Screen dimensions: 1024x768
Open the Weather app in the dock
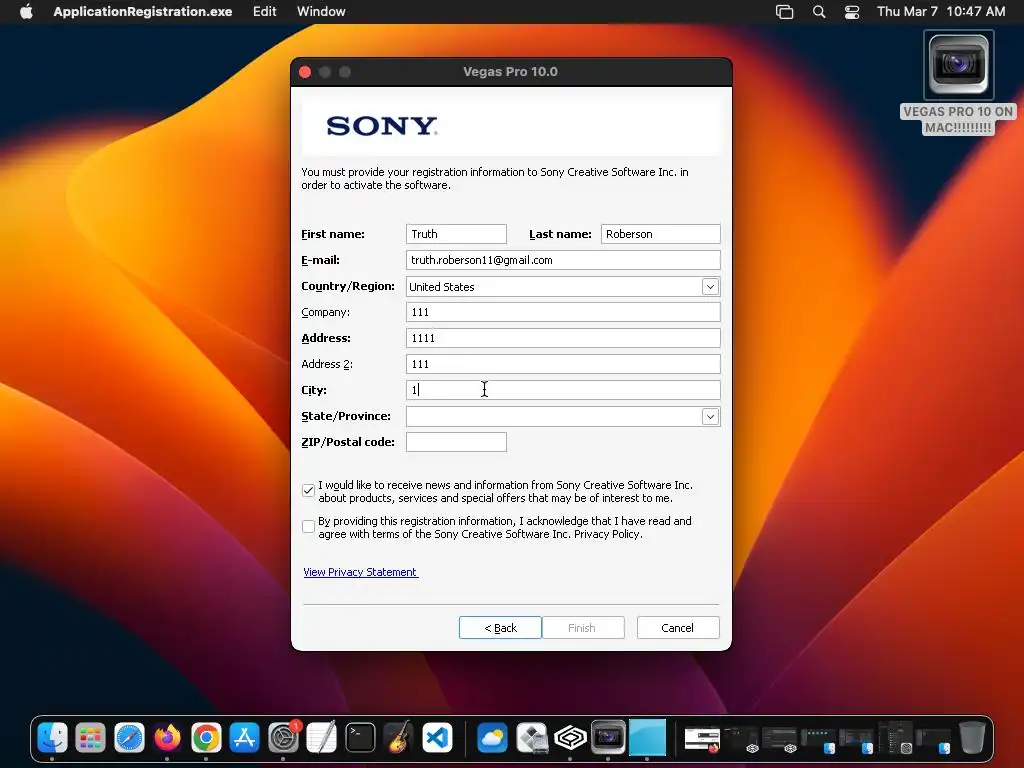pos(492,738)
